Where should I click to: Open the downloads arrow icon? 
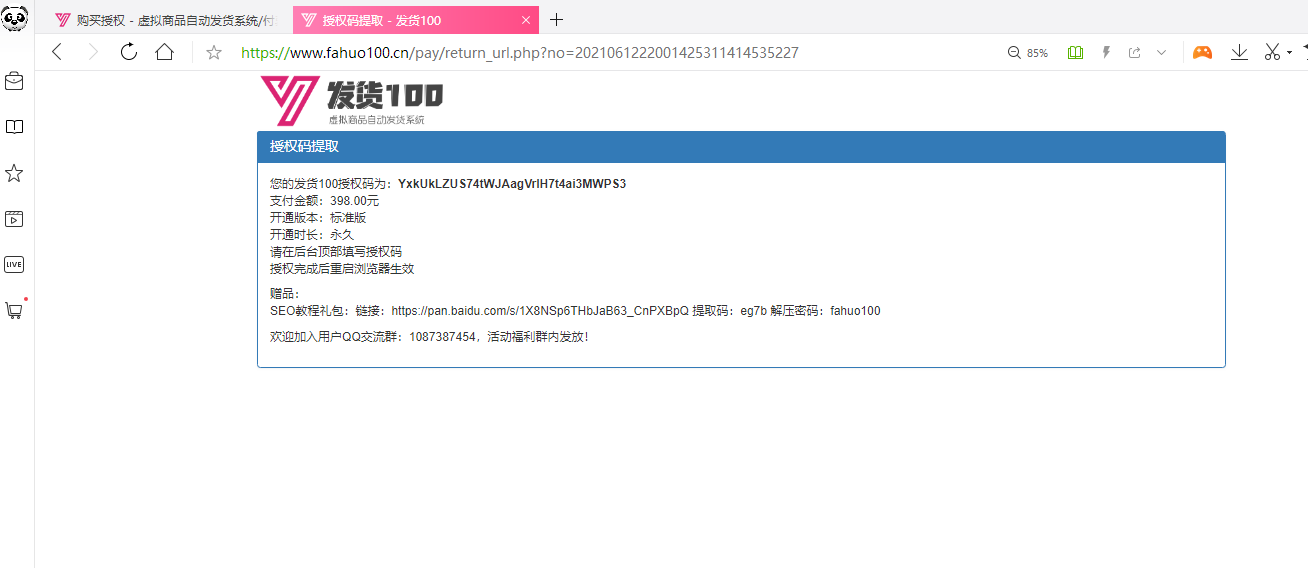[1239, 53]
